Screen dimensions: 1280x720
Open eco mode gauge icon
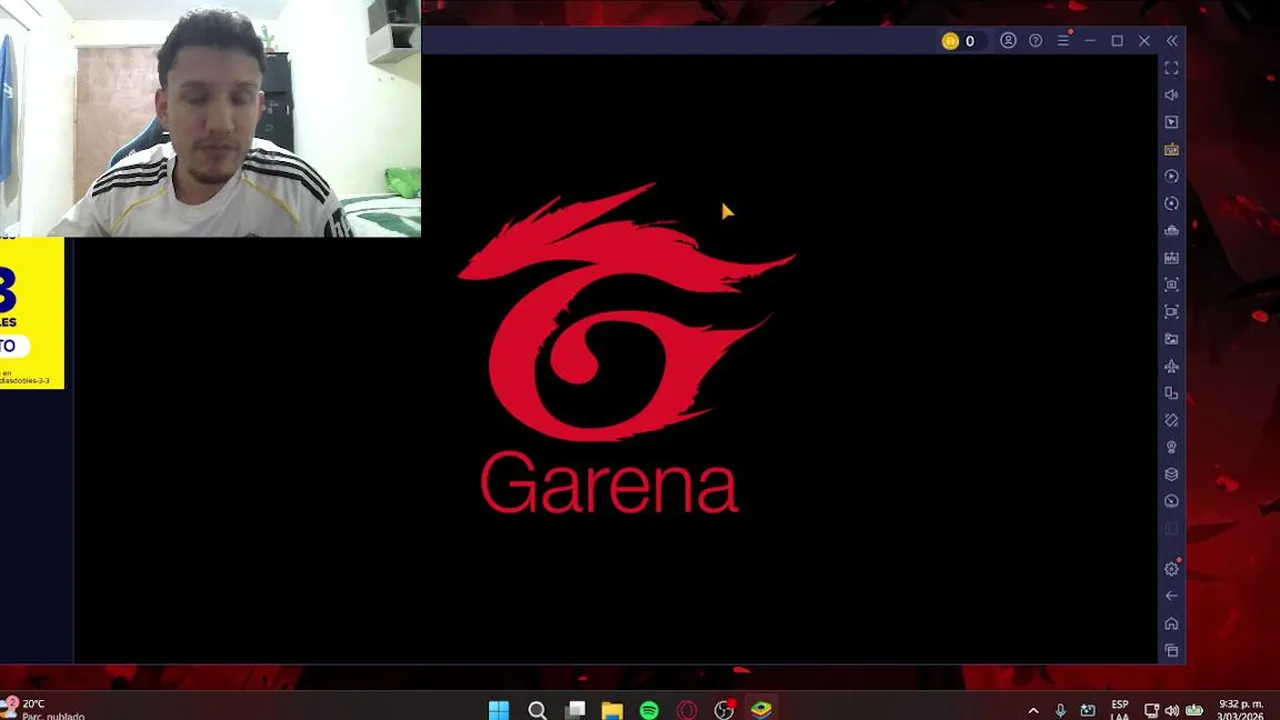[x=1171, y=501]
